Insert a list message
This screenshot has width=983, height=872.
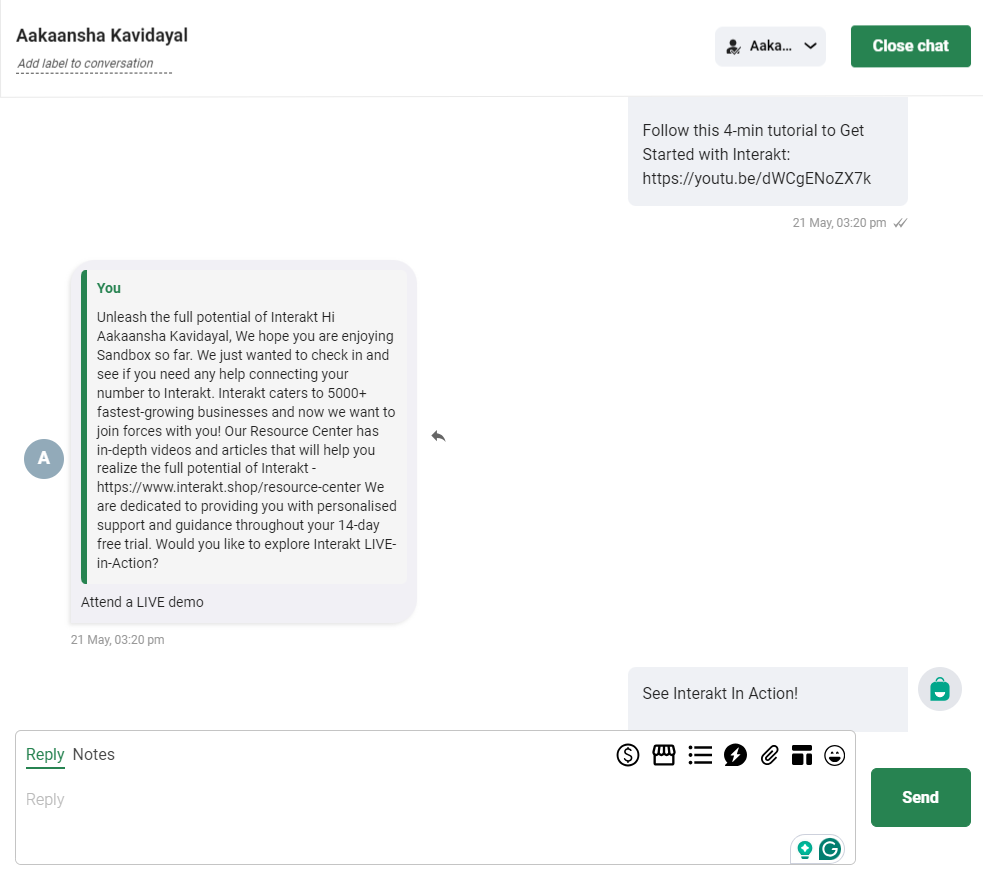coord(700,755)
